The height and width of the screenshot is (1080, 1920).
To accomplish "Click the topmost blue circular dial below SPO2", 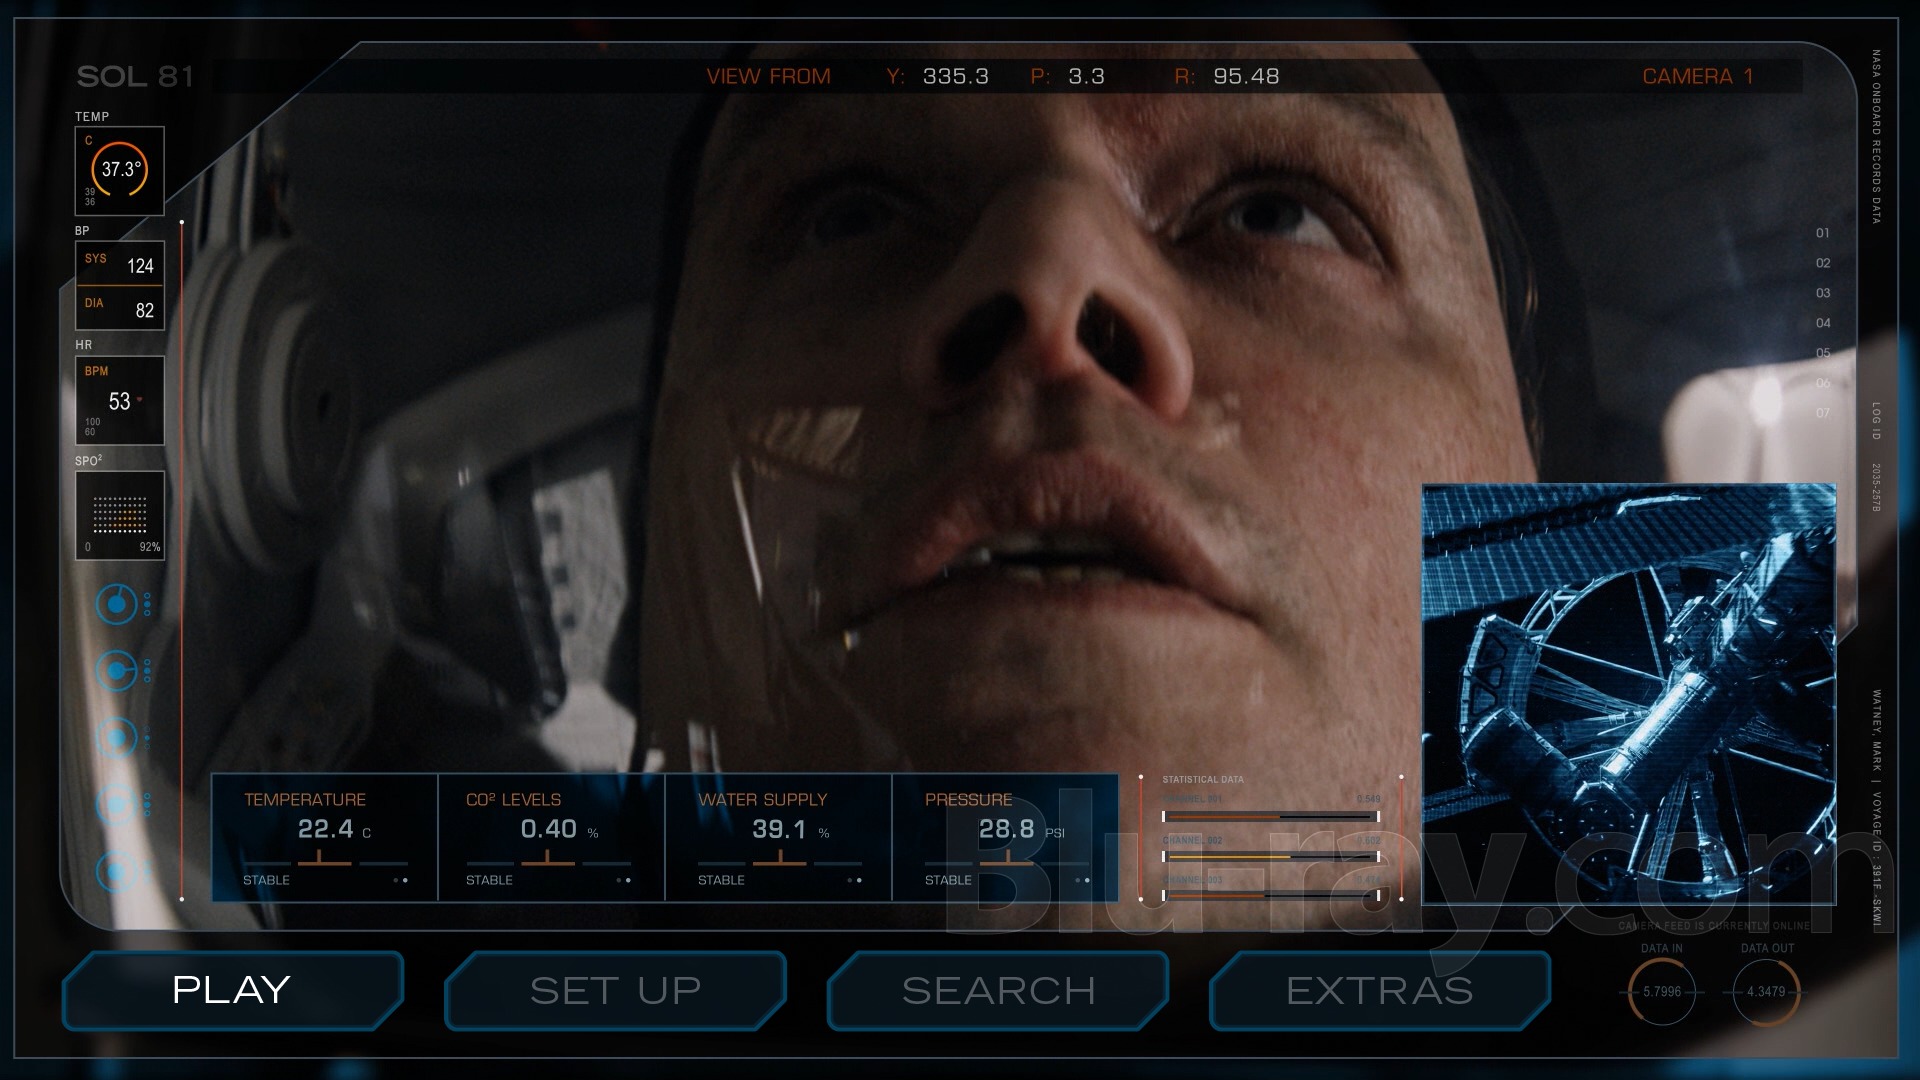I will point(117,604).
